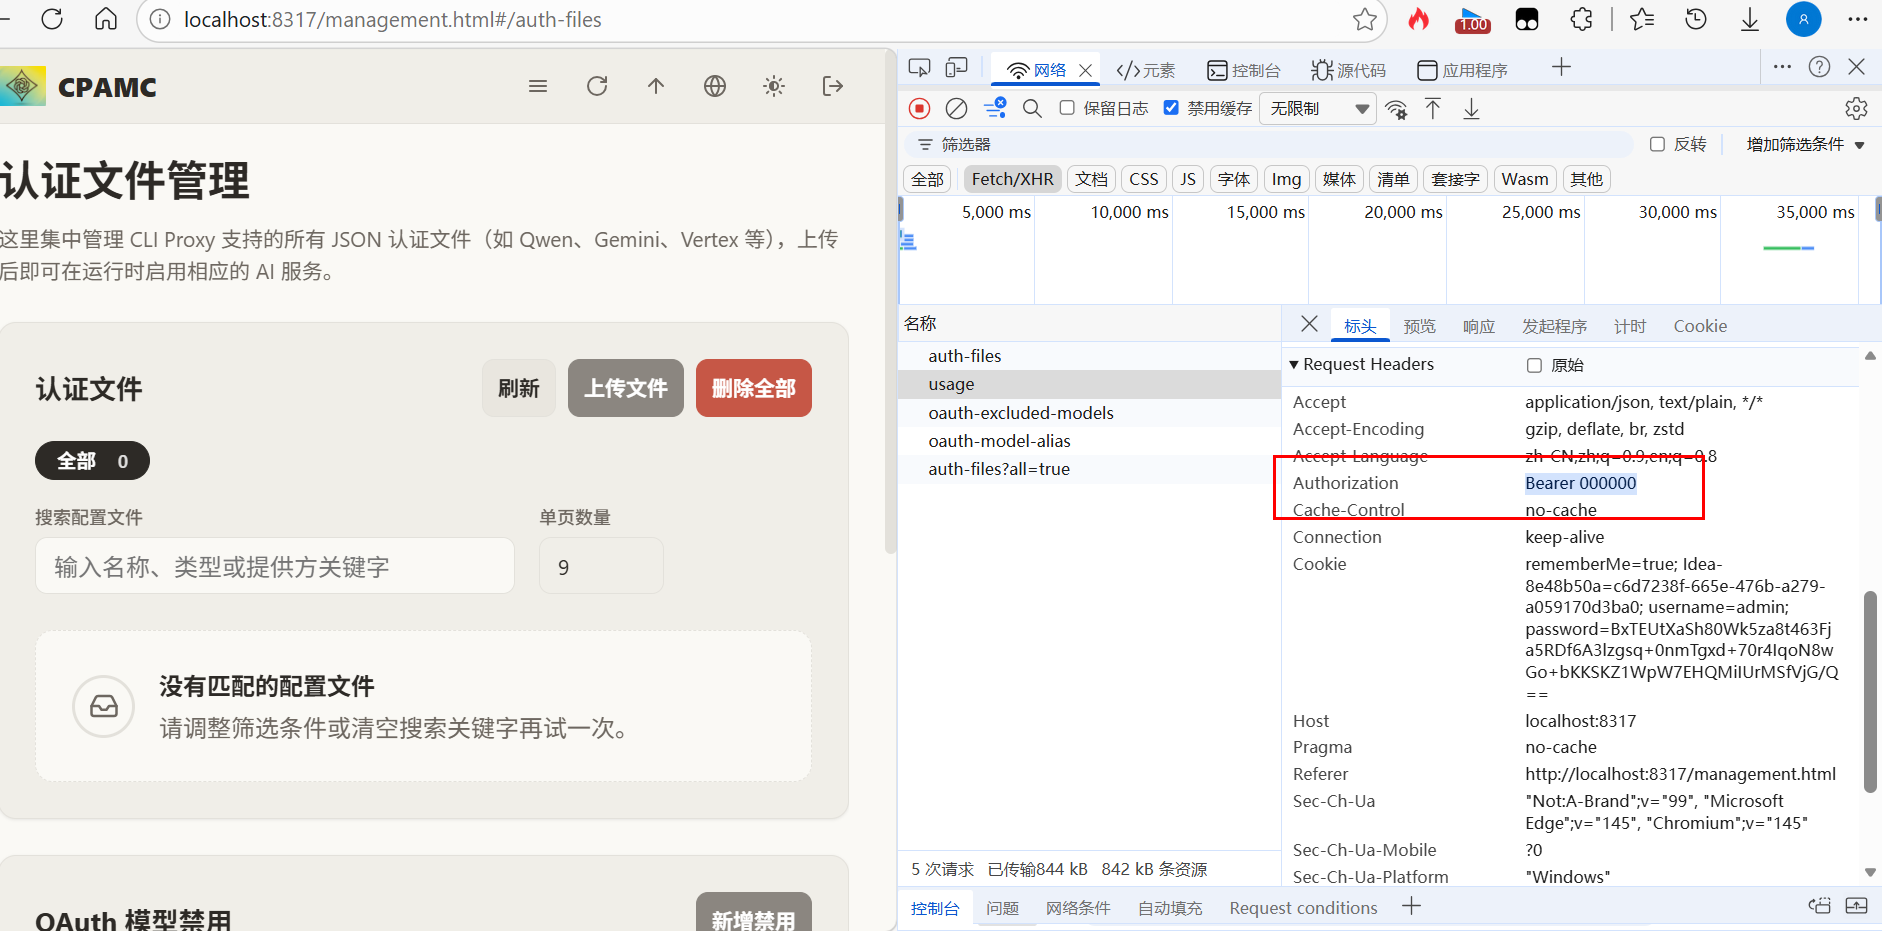The width and height of the screenshot is (1882, 931).
Task: Click the record network log icon
Action: (x=919, y=108)
